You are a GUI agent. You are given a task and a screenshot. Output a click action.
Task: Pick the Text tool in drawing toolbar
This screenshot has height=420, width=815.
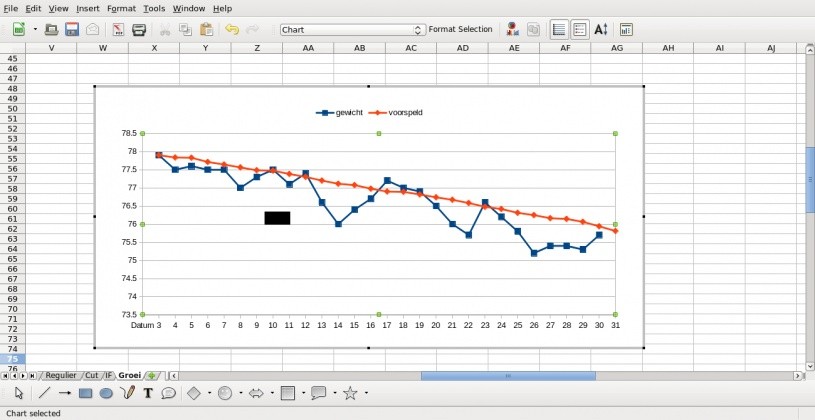tap(148, 393)
